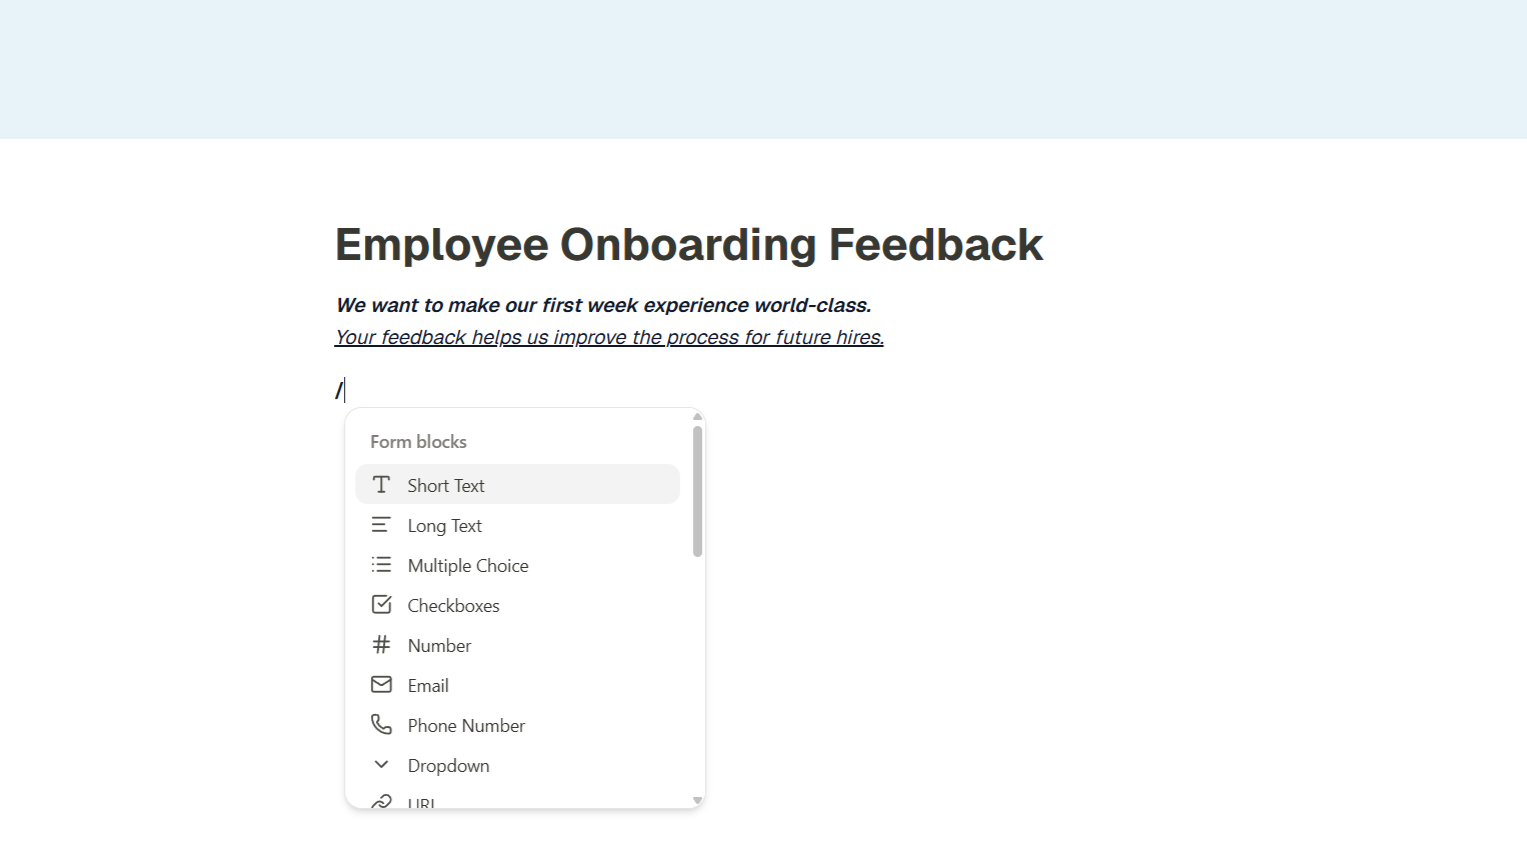The width and height of the screenshot is (1527, 859).
Task: Choose Long Text from form blocks
Action: point(445,526)
